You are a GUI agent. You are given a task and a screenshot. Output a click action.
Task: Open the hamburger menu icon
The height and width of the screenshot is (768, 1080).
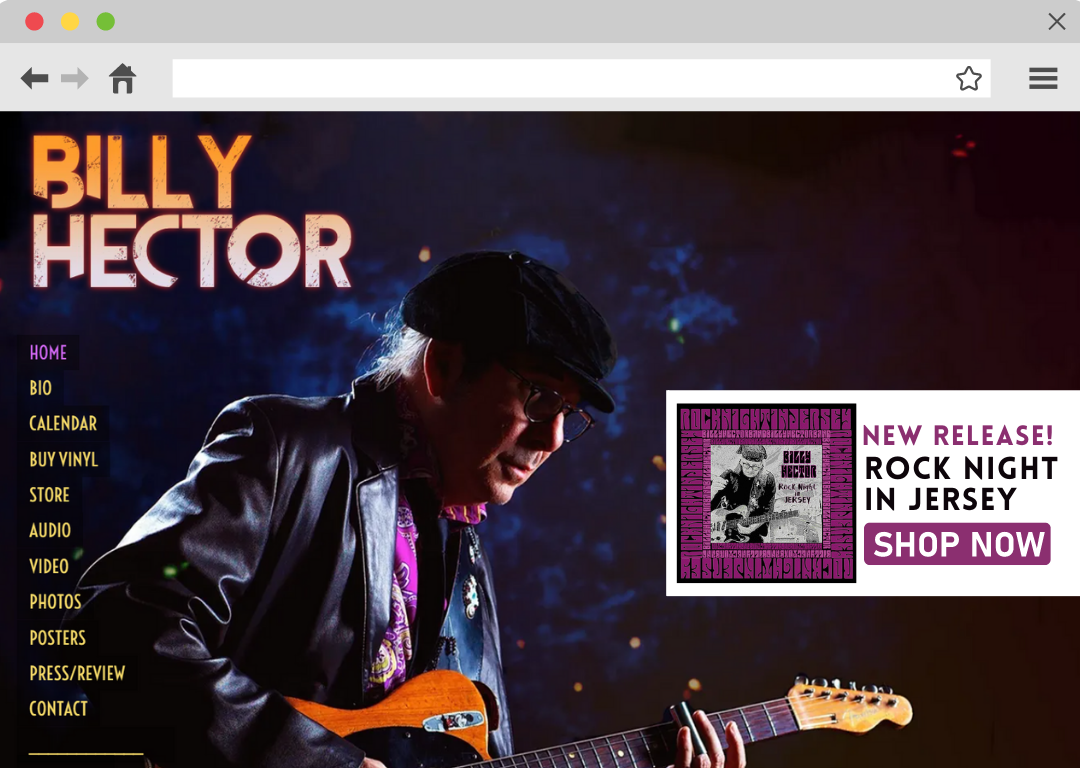pyautogui.click(x=1043, y=79)
